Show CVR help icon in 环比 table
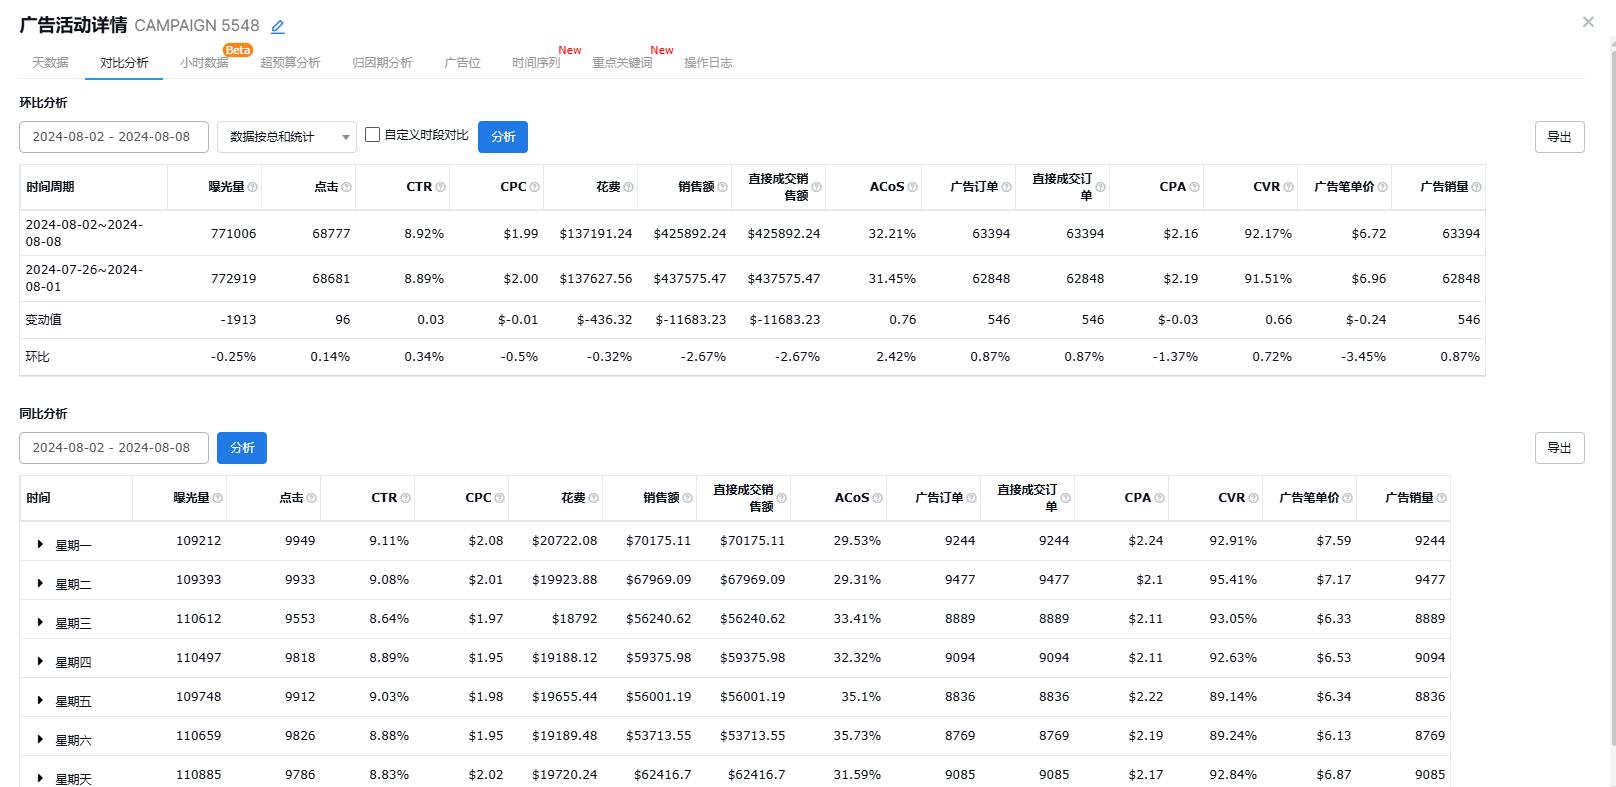1616x787 pixels. tap(1288, 187)
